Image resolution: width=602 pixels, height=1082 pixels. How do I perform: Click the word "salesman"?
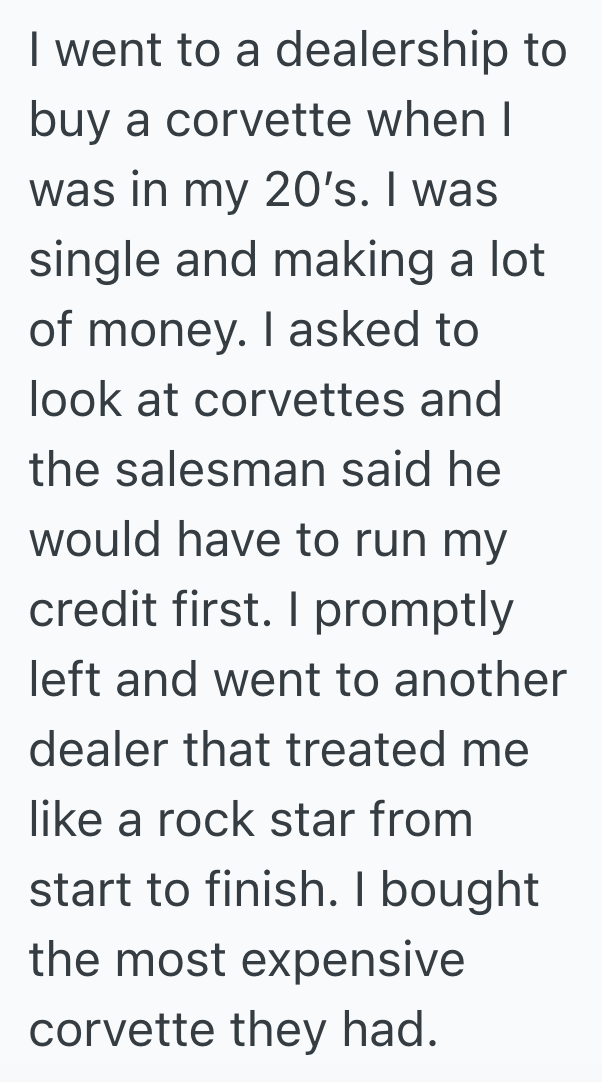click(219, 469)
